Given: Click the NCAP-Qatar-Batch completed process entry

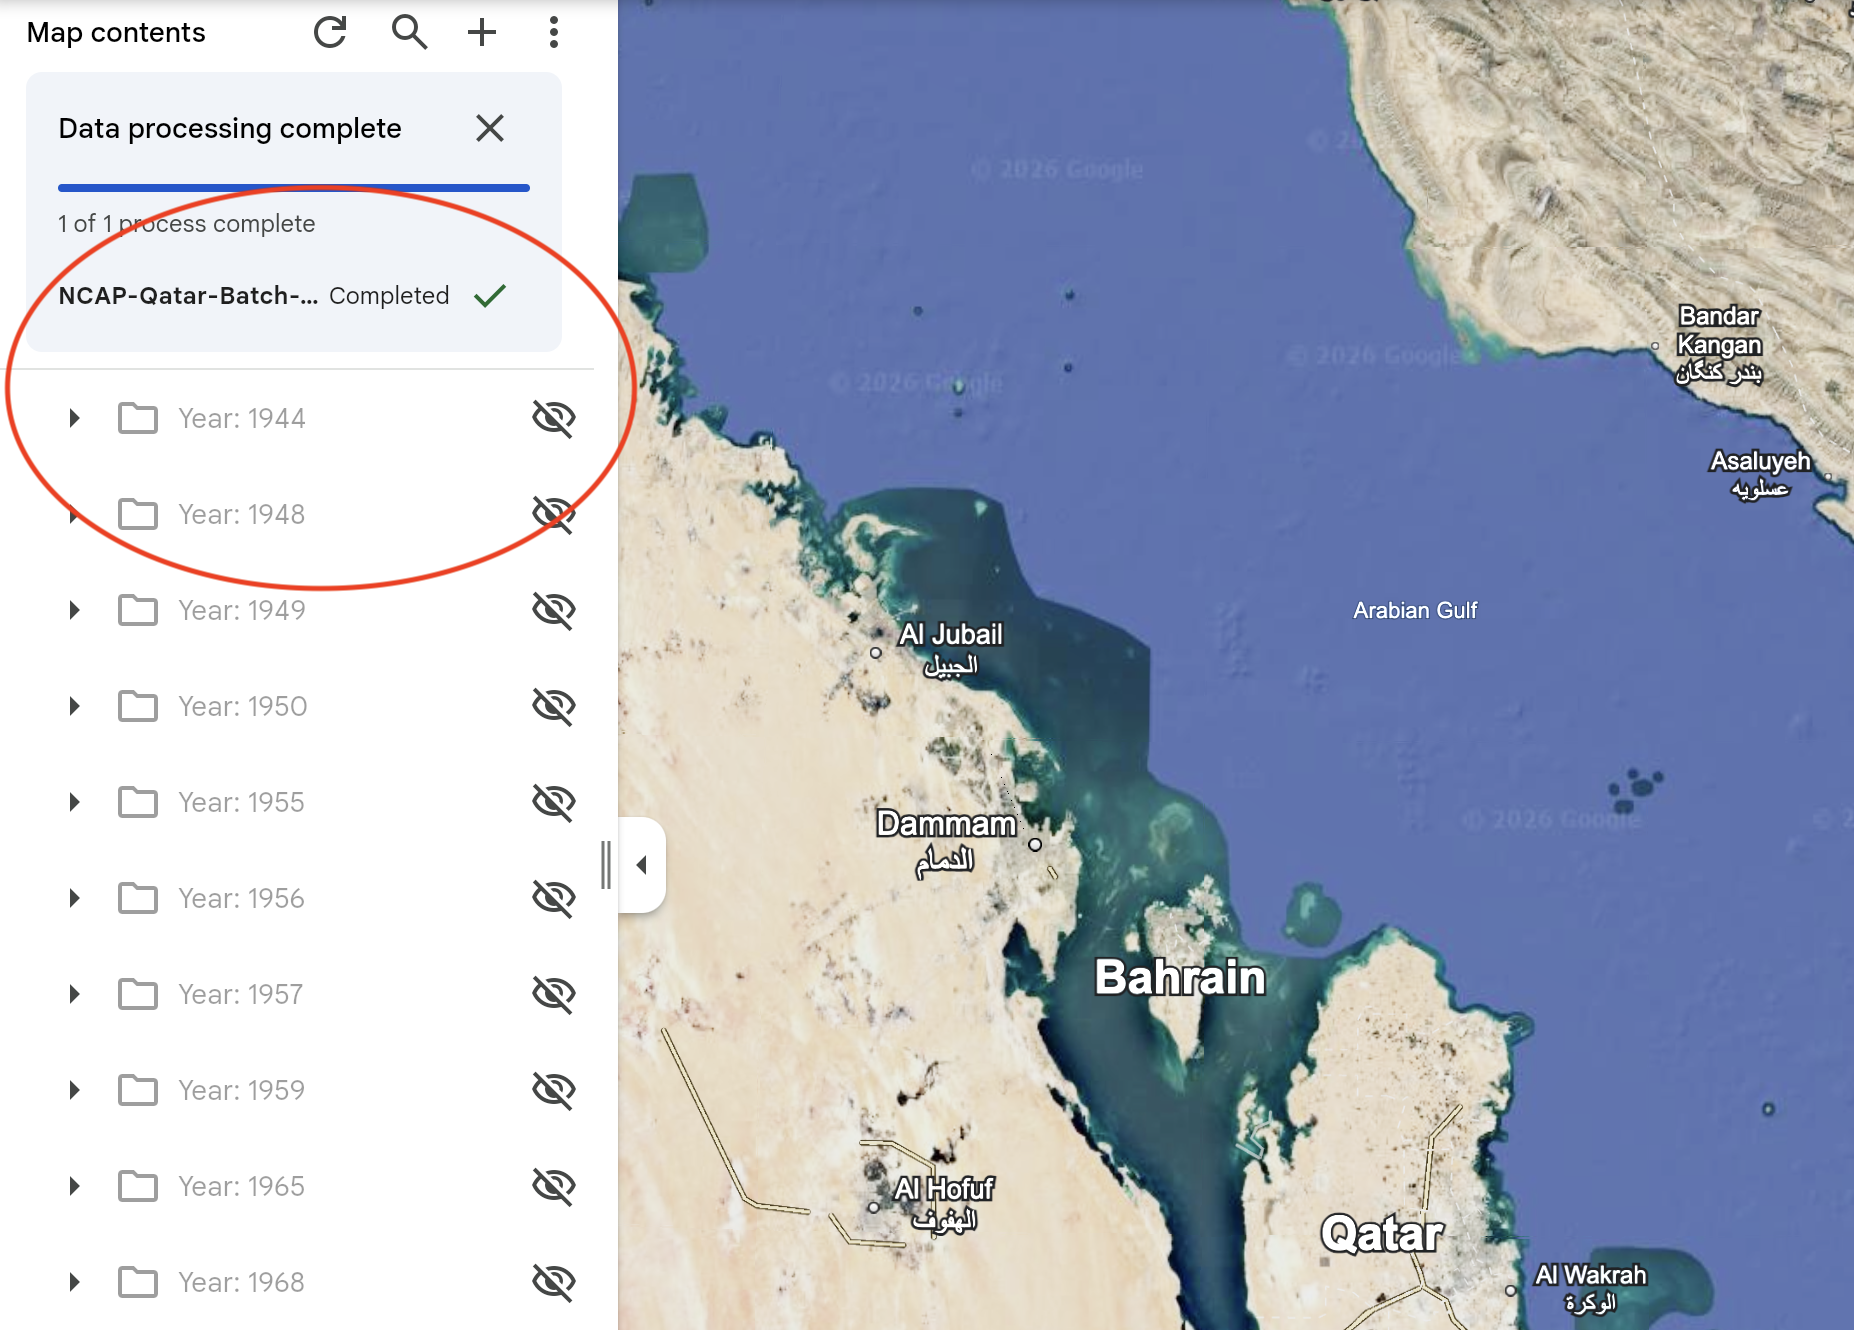Looking at the screenshot, I should coord(284,296).
